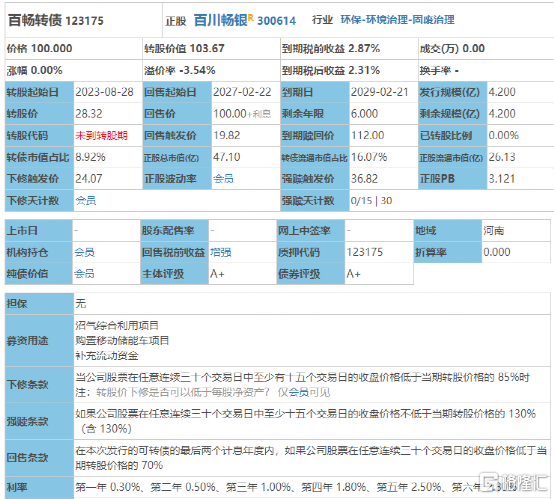The height and width of the screenshot is (499, 554).
Task: Click the 网上中签率 header cell
Action: 311,231
